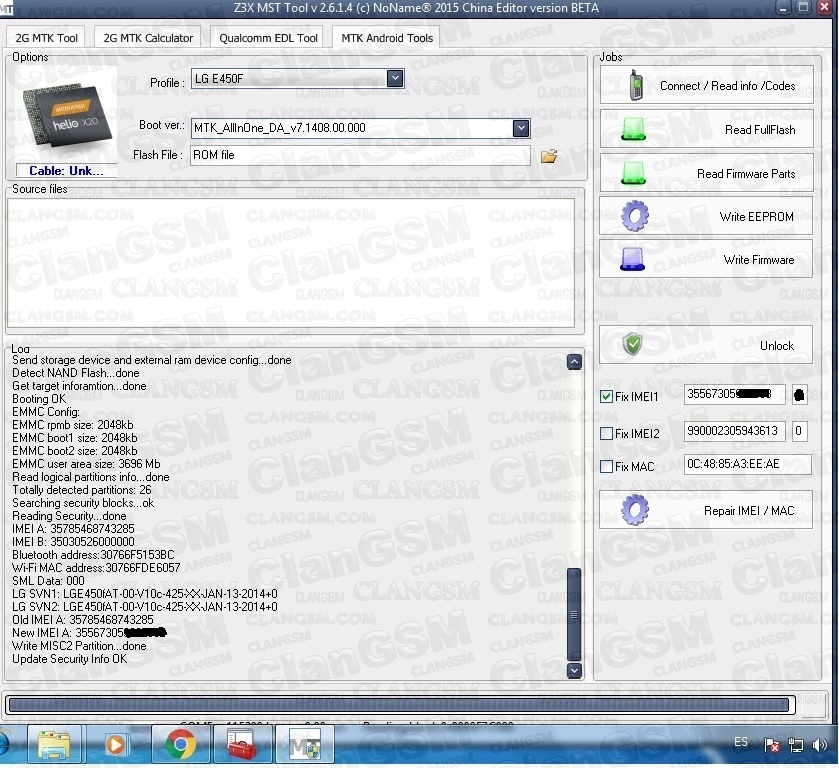The image size is (839, 768).
Task: Click 'EMMC rpmb size: 2048kb' log line
Action: (x=73, y=425)
